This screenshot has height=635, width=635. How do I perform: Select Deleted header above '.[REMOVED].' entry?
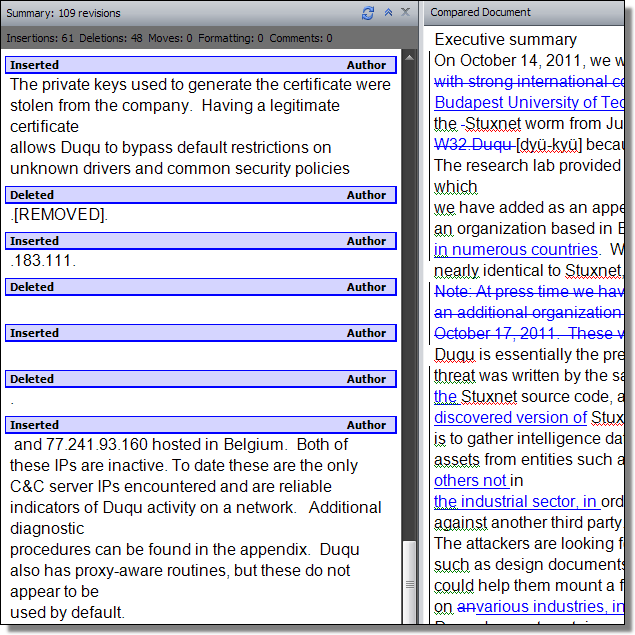(x=201, y=195)
